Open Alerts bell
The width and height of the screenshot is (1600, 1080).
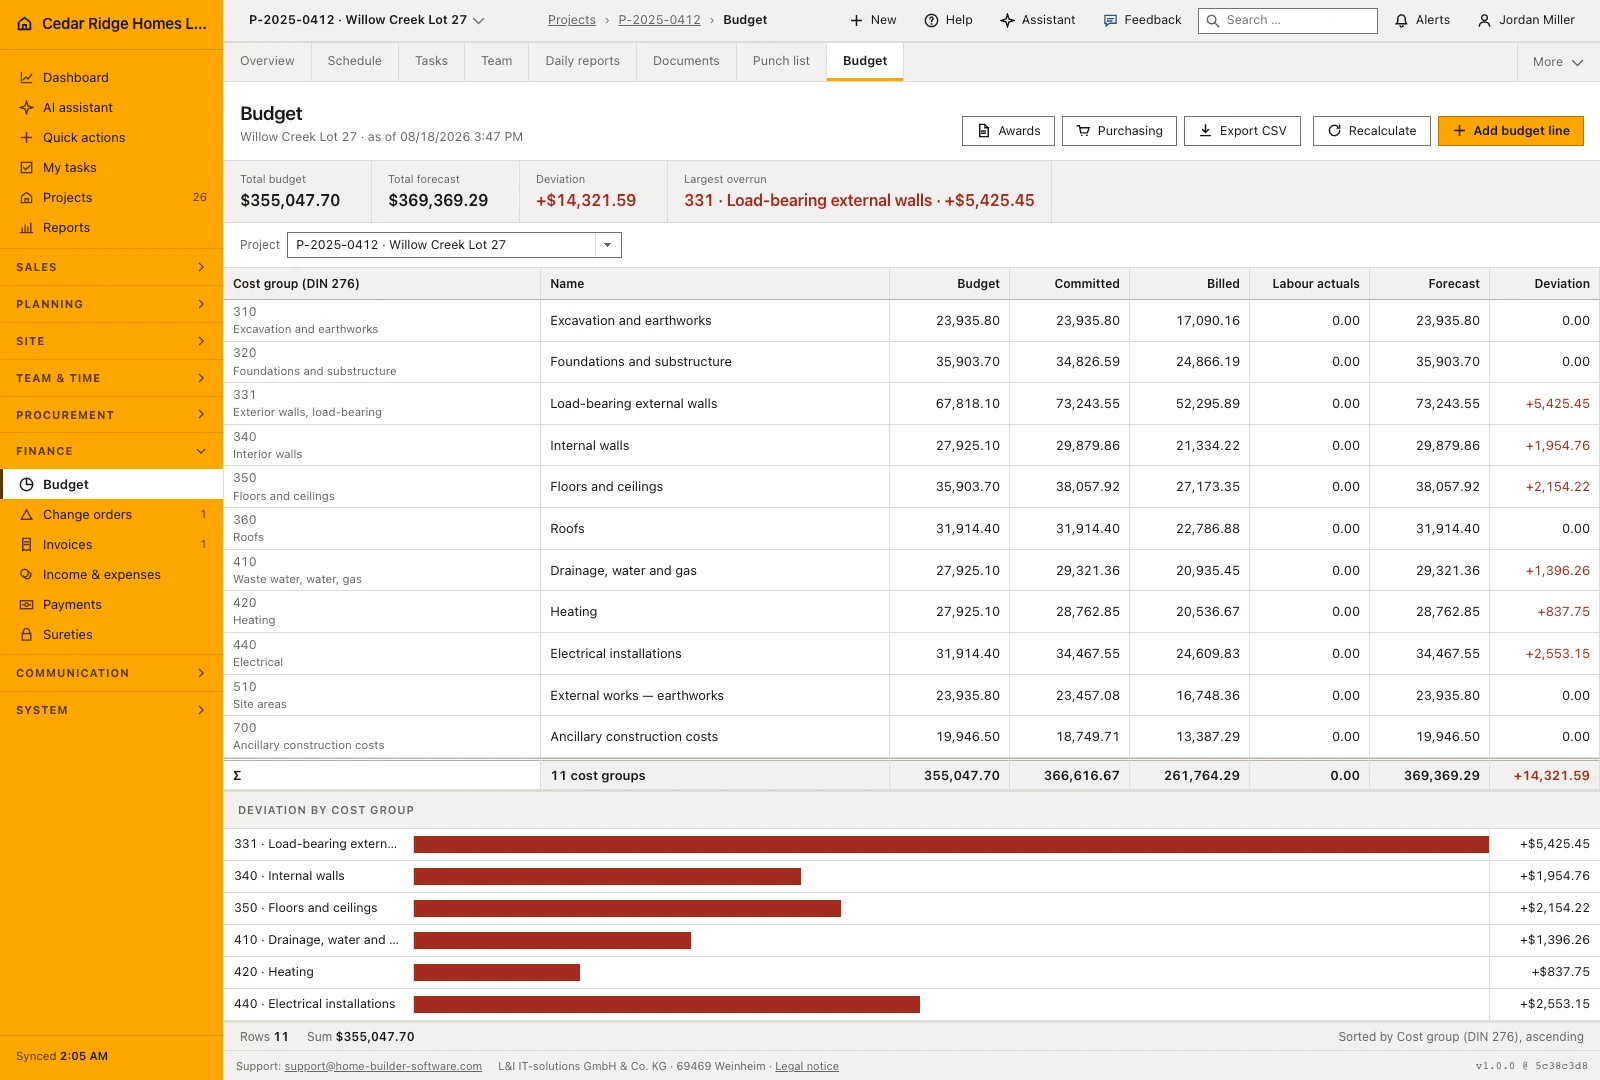pyautogui.click(x=1422, y=20)
